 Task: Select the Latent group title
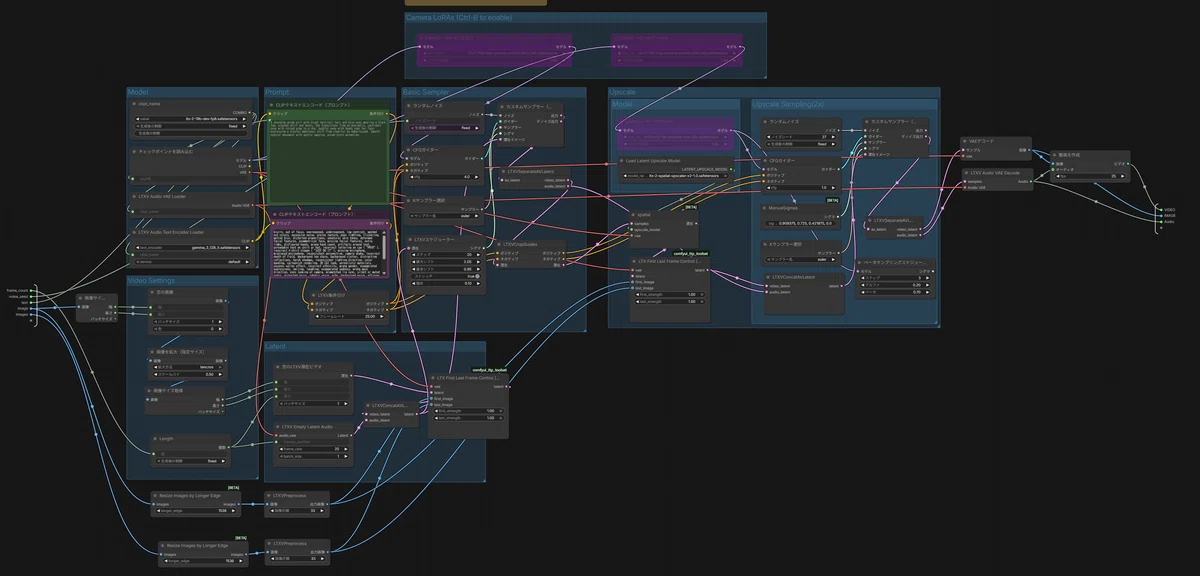pos(275,346)
